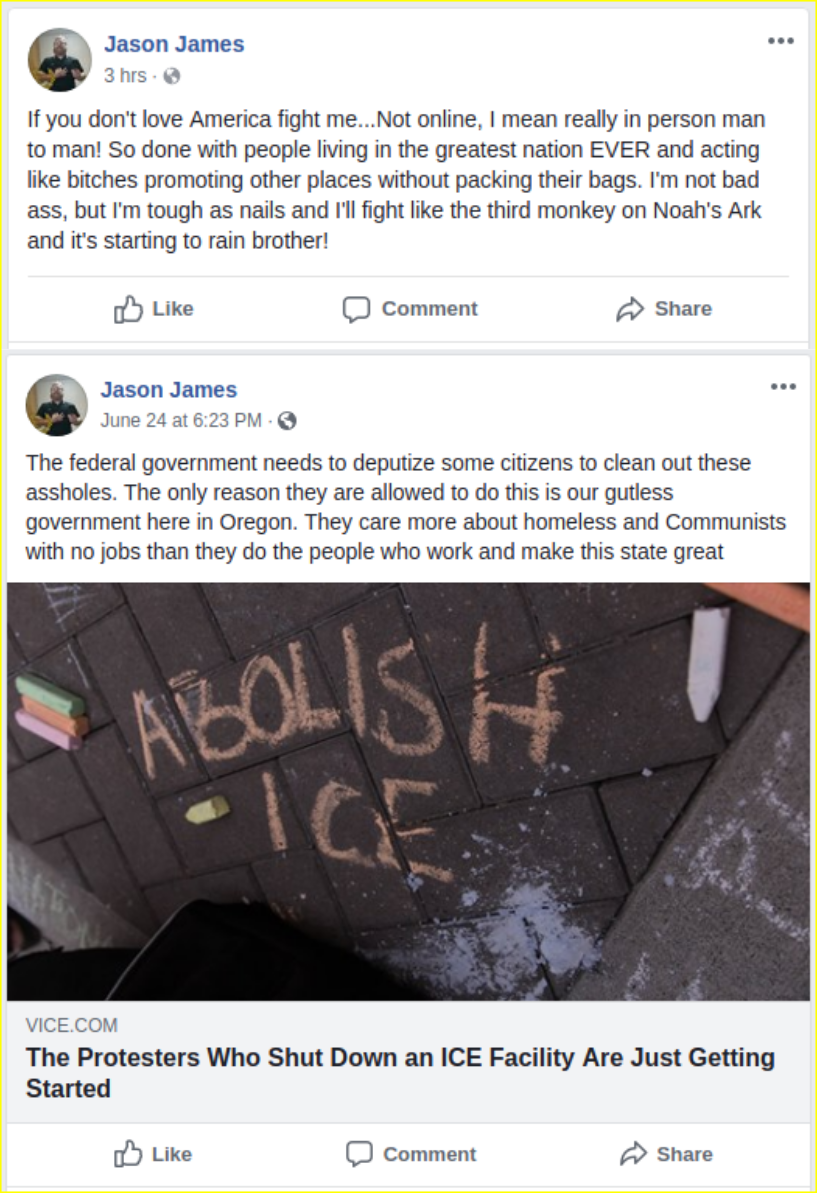The width and height of the screenshot is (817, 1193).
Task: Open the June 24 at 6:23 PM timestamp
Action: tap(181, 420)
